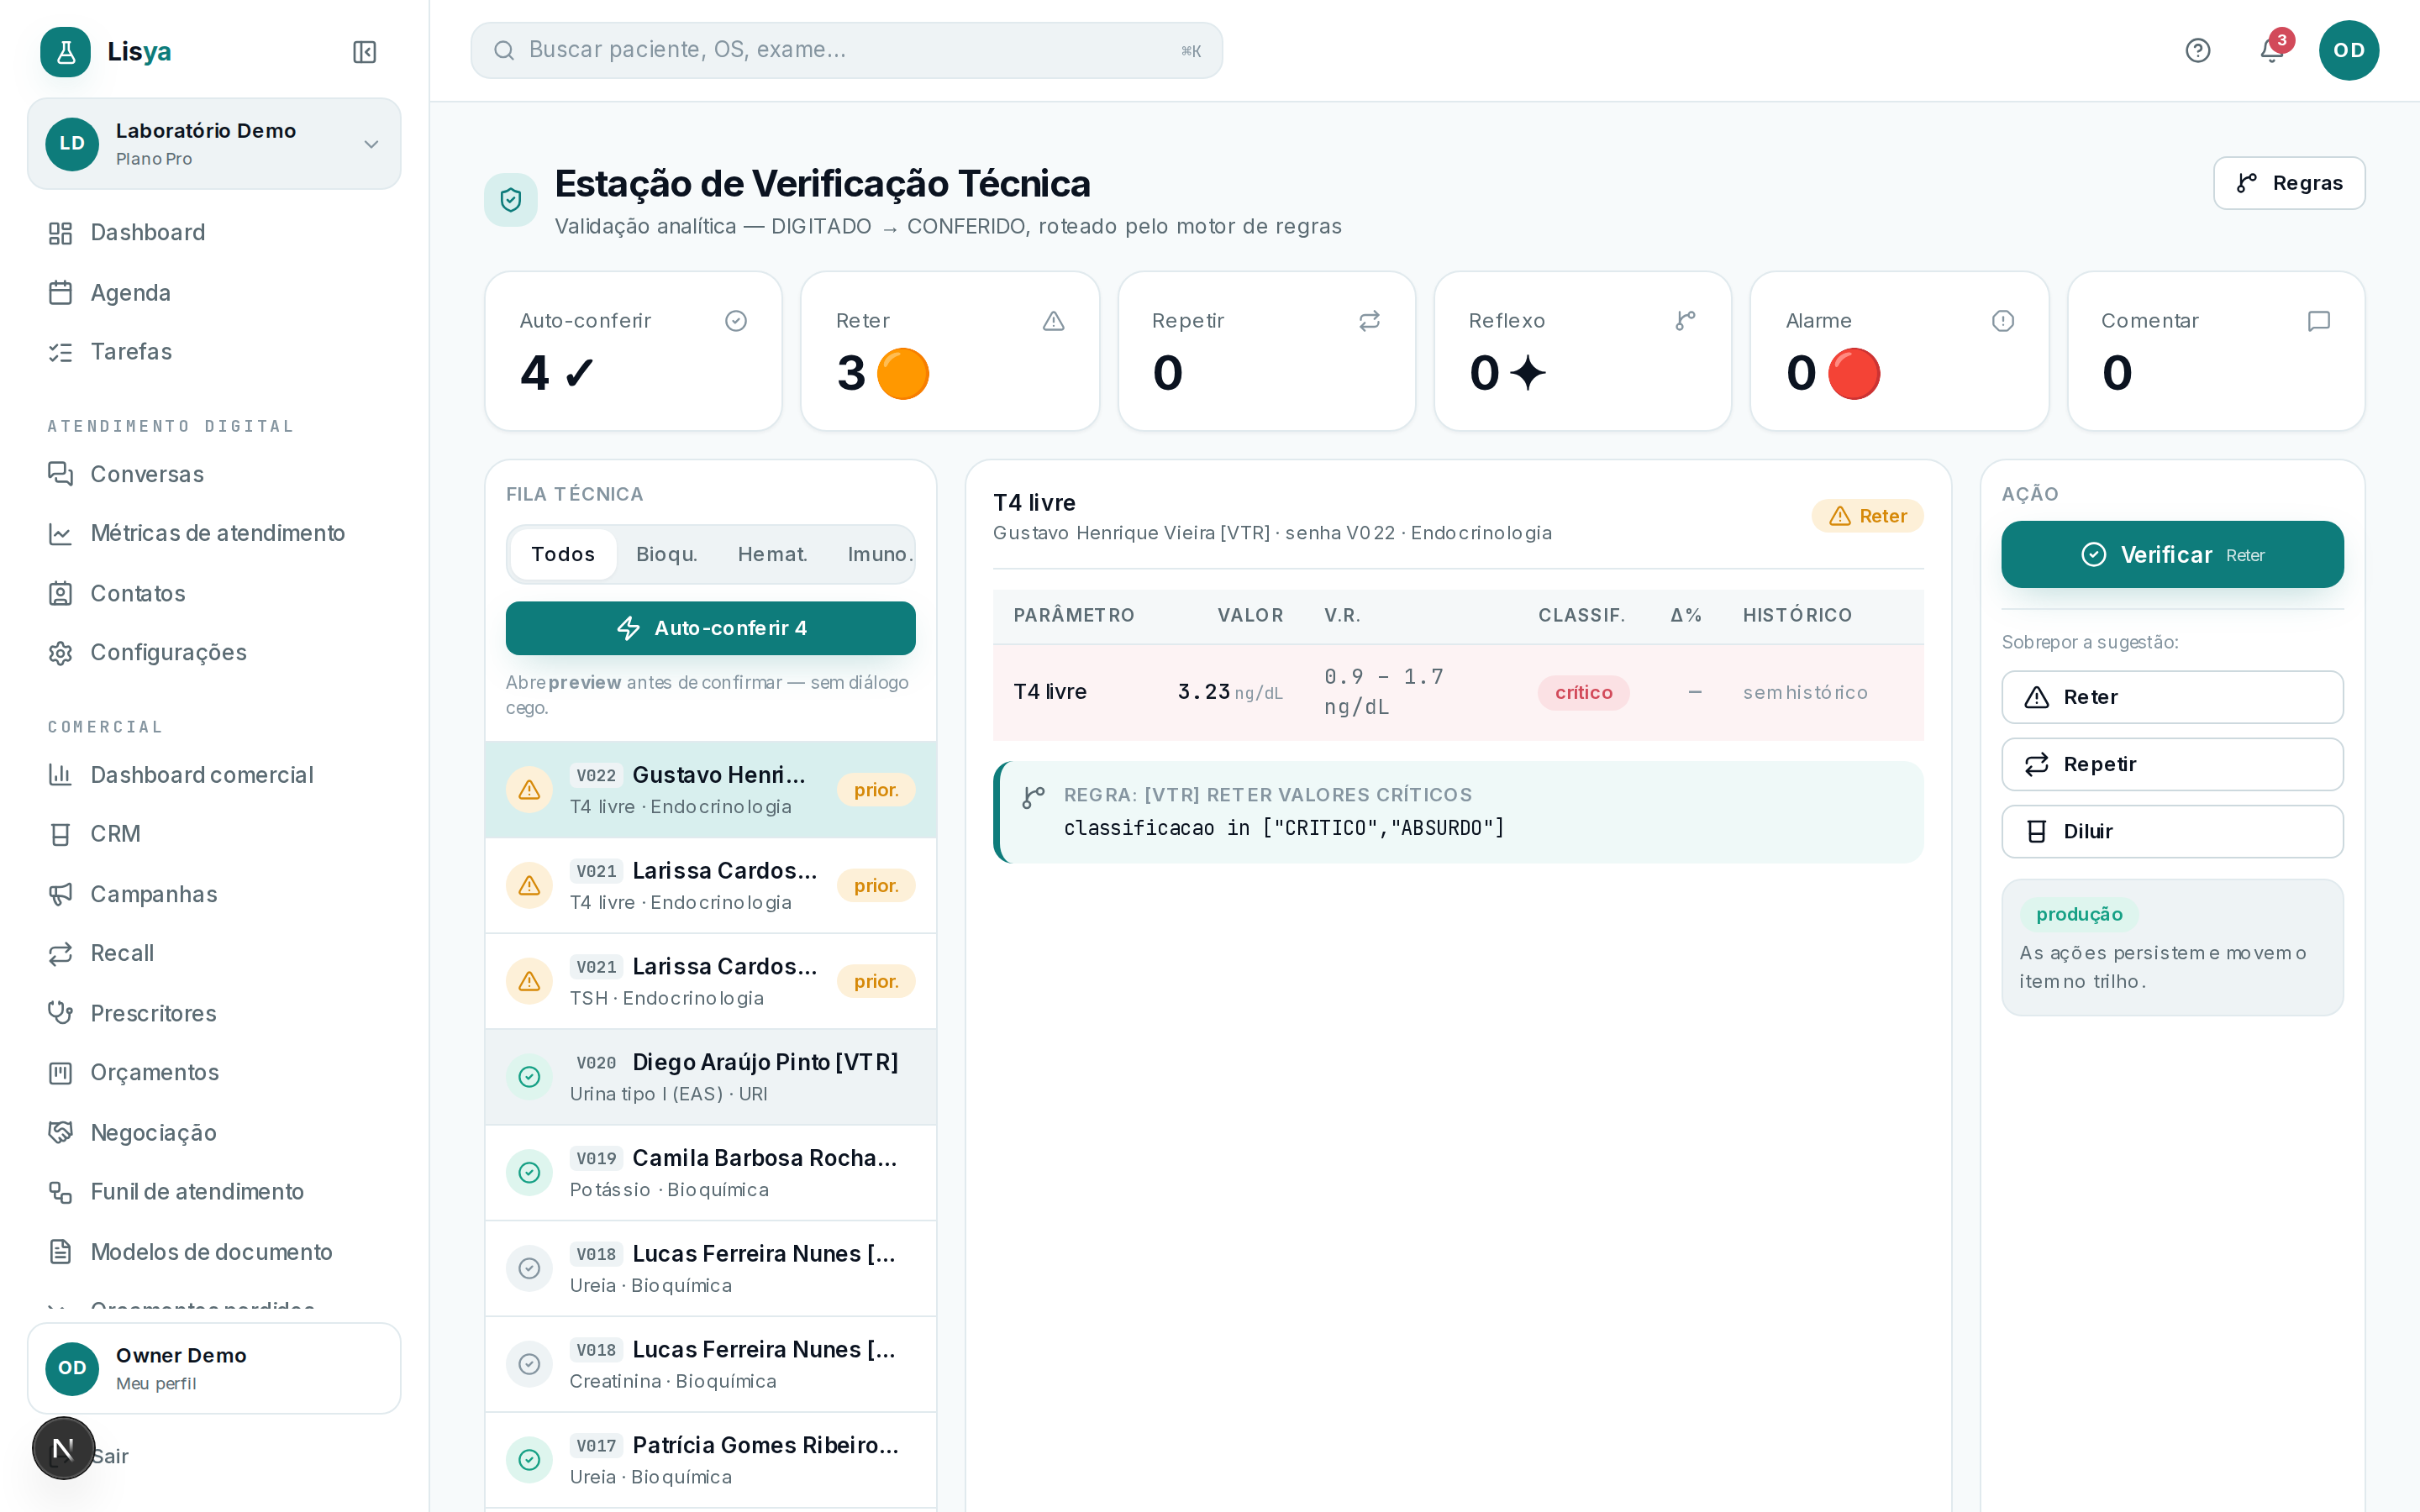Click the check icon on the Camila Barbosa row
Viewport: 2420px width, 1512px height.
pyautogui.click(x=529, y=1173)
